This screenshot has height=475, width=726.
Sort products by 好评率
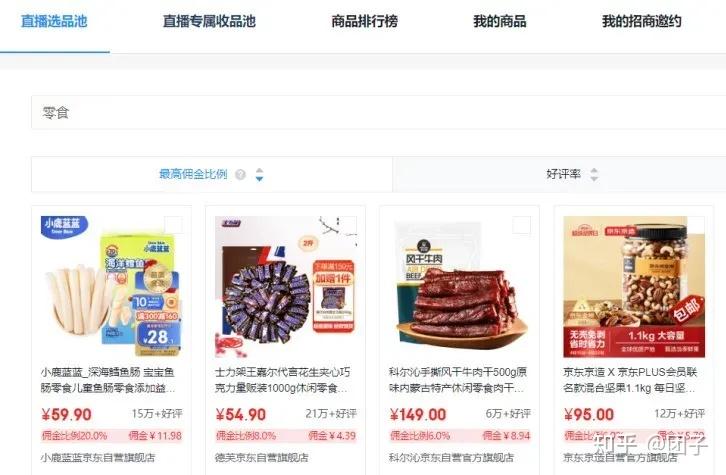click(563, 174)
